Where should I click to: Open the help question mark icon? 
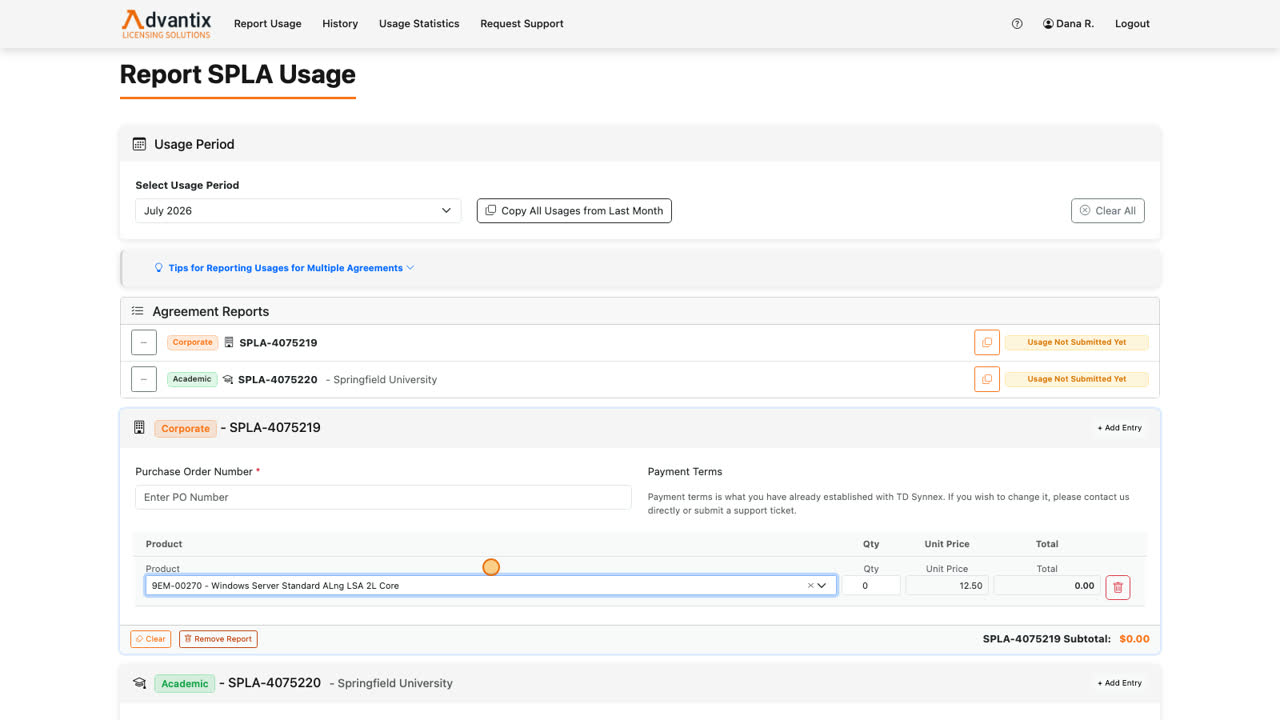pos(1017,24)
